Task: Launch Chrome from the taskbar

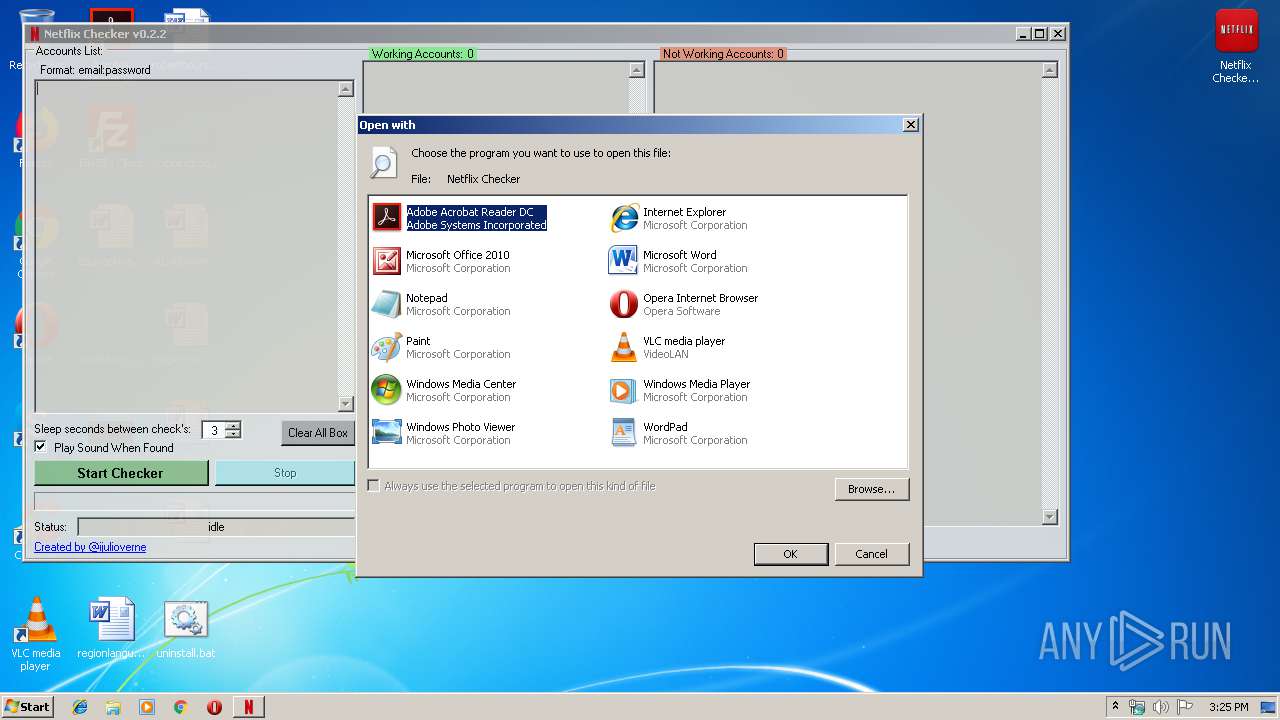Action: (181, 707)
